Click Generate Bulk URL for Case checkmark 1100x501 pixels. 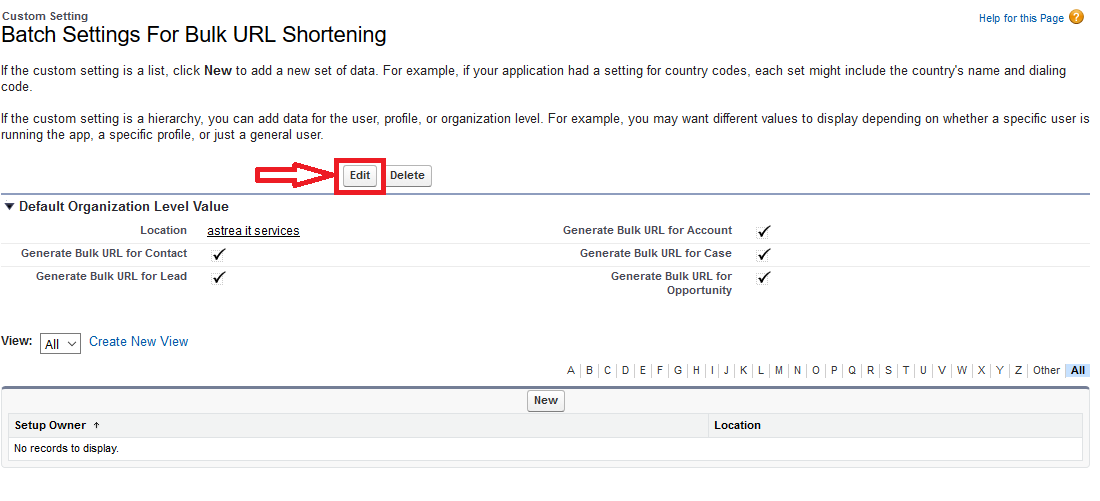(764, 254)
